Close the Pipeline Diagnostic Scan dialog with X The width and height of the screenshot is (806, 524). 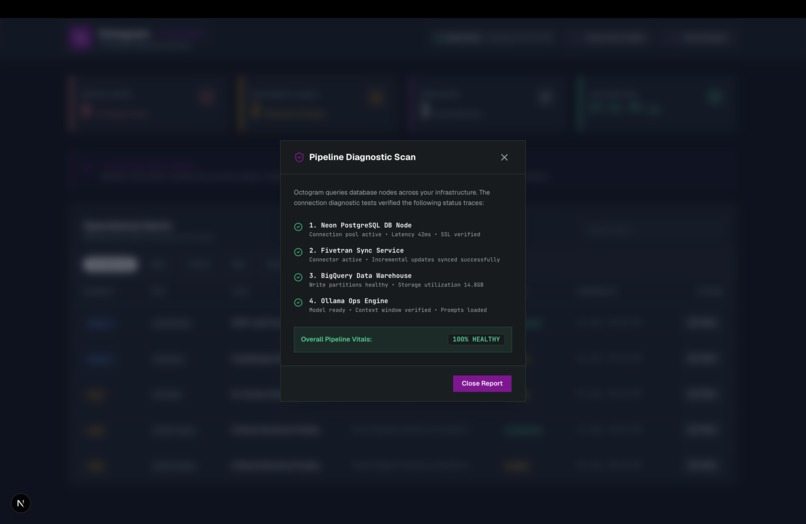coord(504,157)
